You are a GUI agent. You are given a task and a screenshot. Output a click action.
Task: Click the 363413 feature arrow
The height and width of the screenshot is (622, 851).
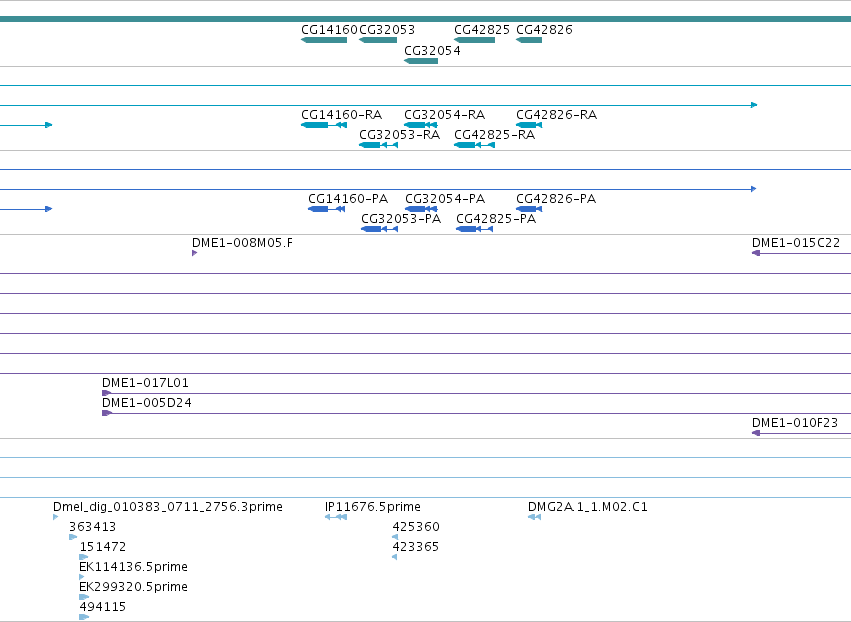pyautogui.click(x=73, y=537)
